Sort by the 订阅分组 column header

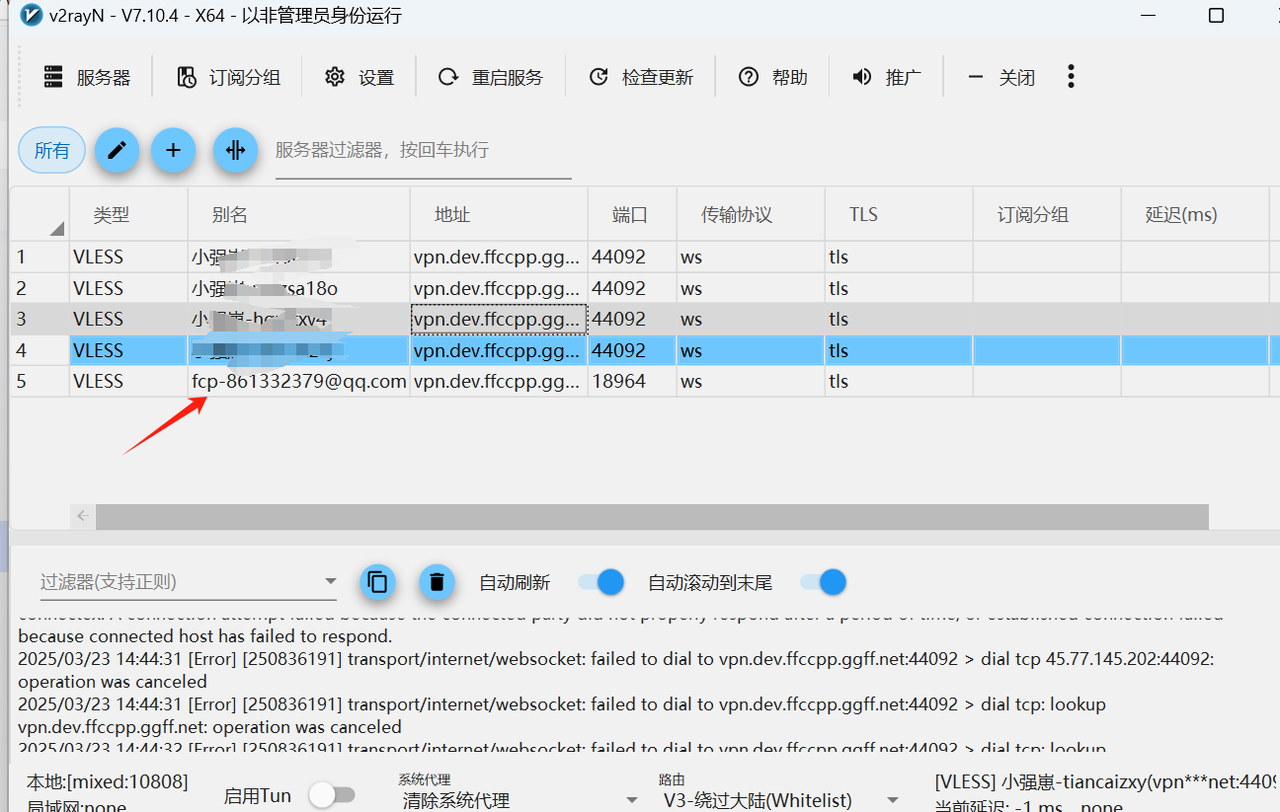click(1046, 214)
